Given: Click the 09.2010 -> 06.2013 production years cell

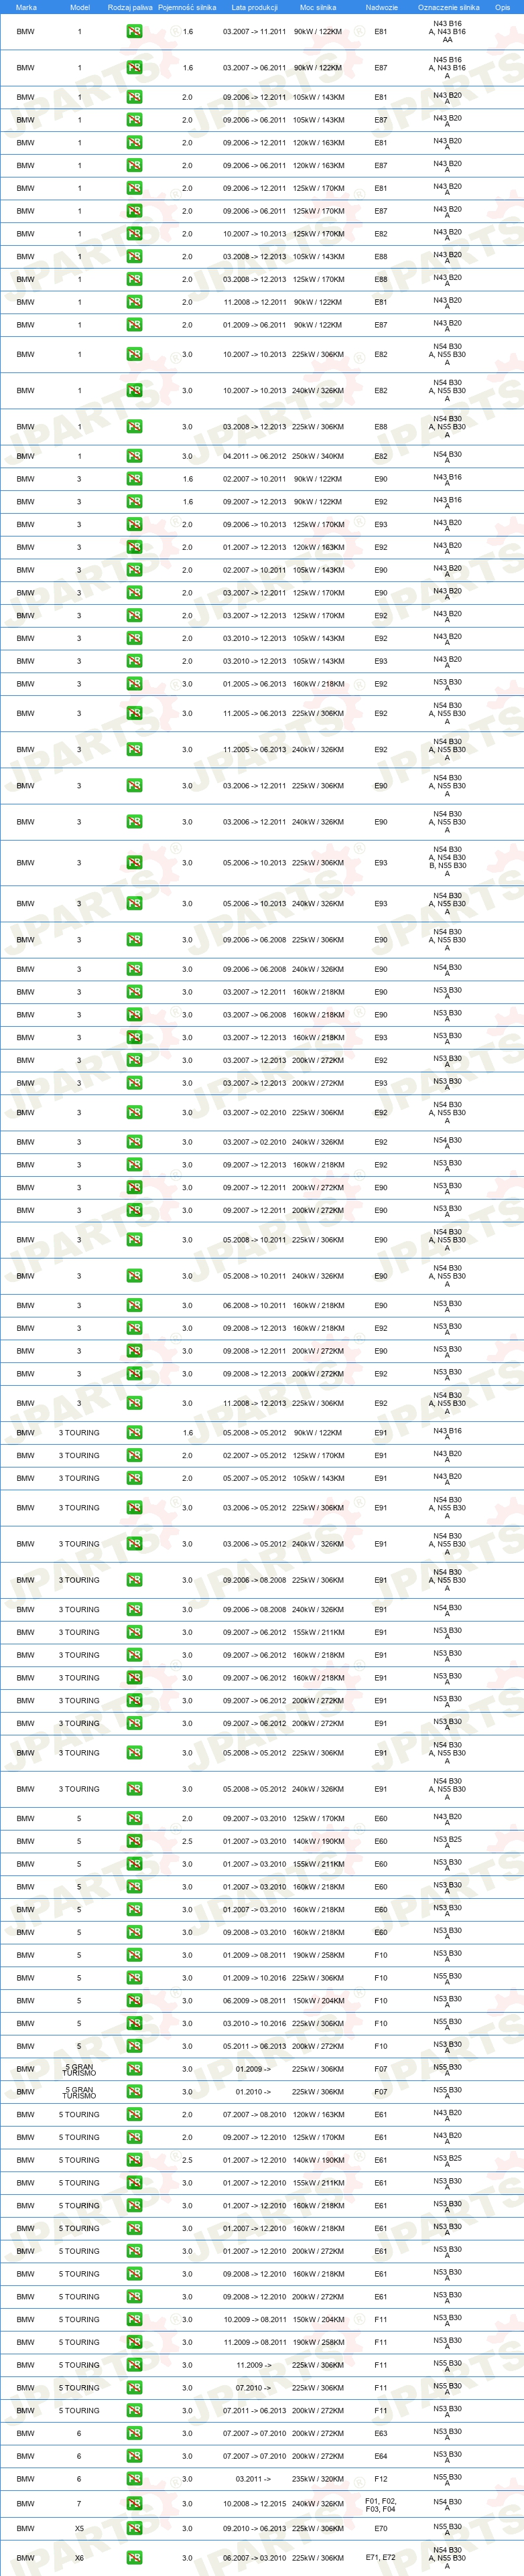Looking at the screenshot, I should [x=254, y=2528].
